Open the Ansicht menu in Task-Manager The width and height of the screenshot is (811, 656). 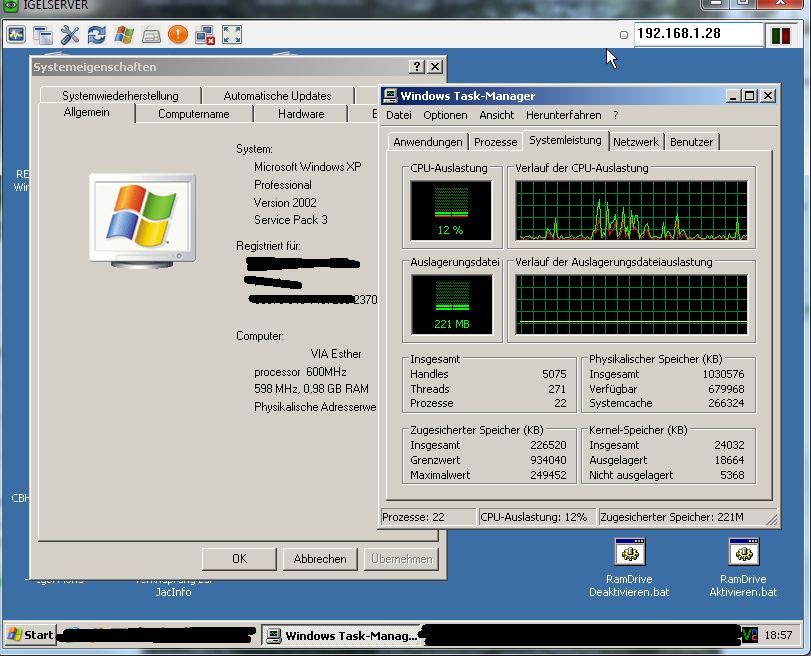(497, 115)
